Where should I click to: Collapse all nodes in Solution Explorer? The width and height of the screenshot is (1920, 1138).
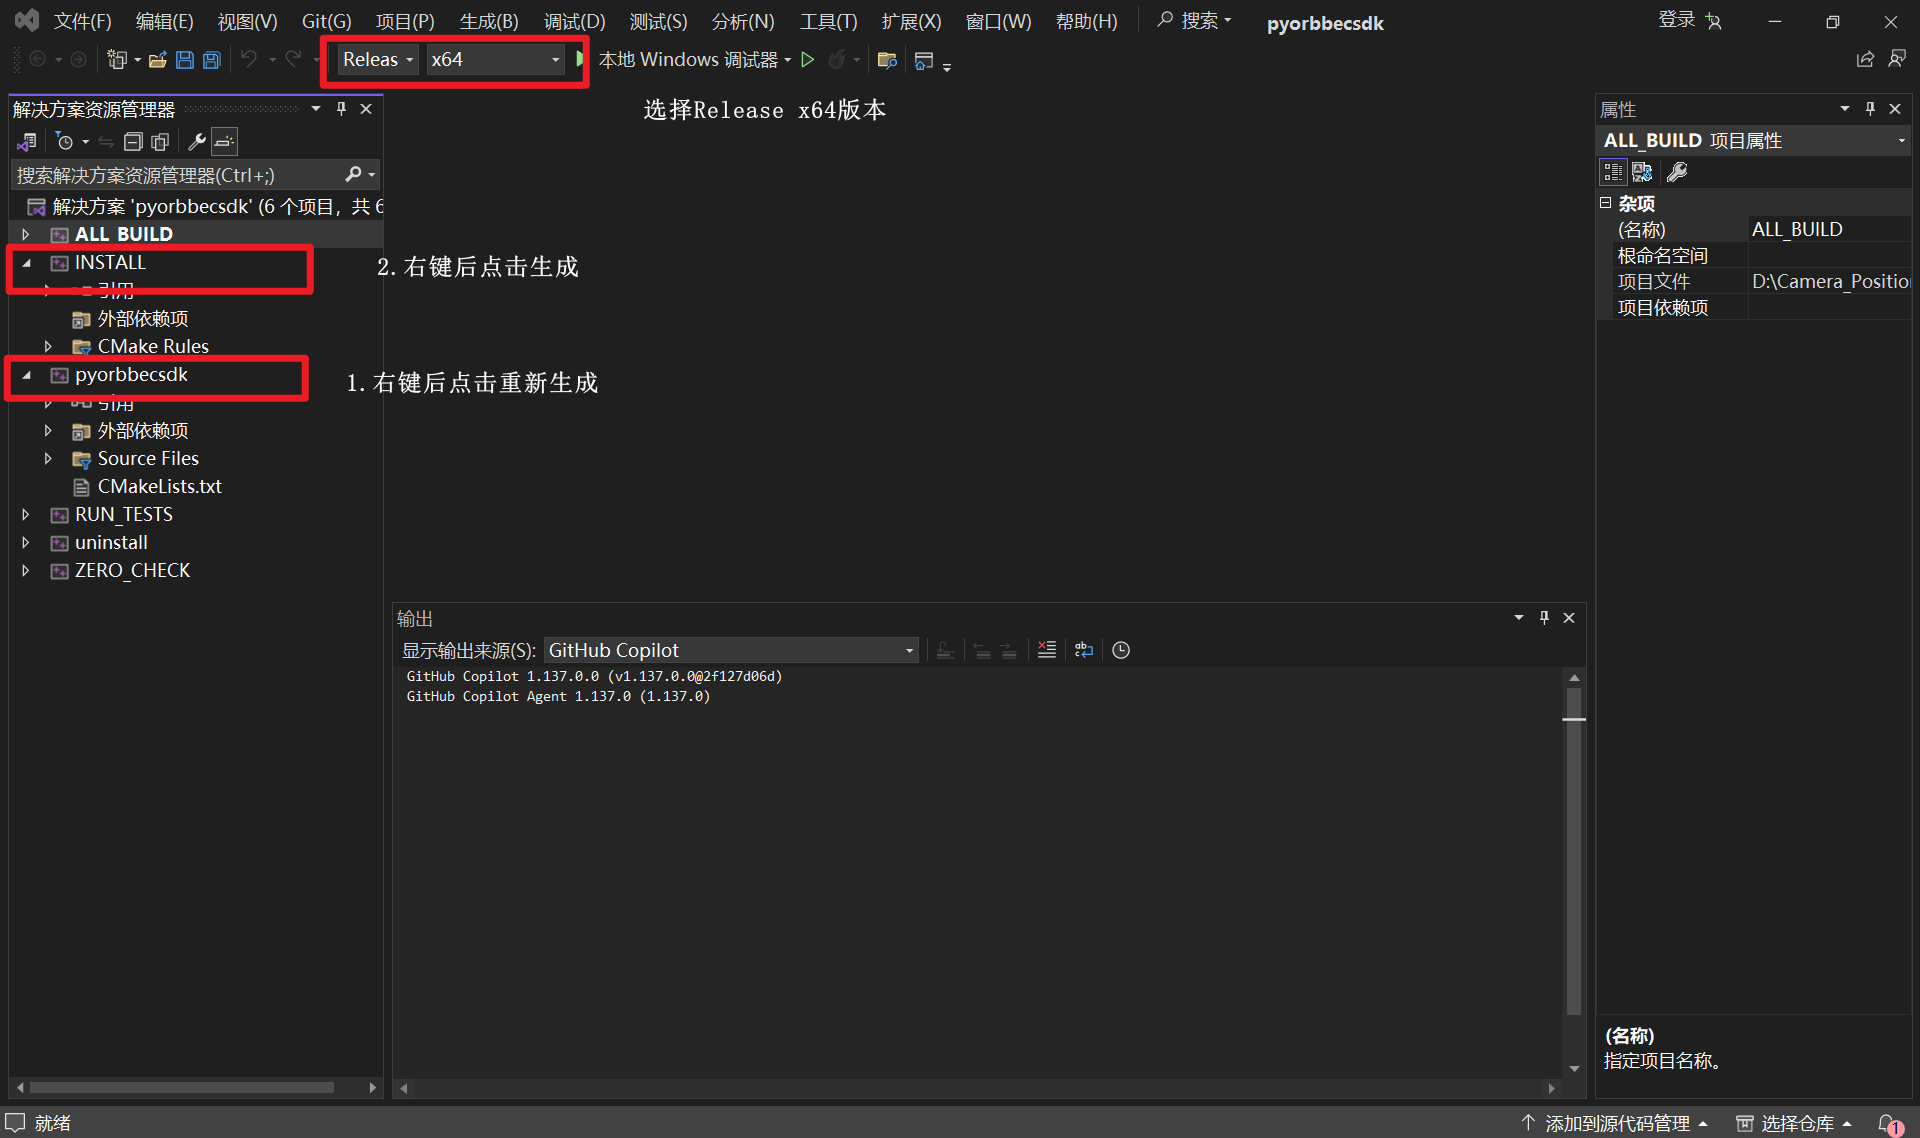(133, 141)
